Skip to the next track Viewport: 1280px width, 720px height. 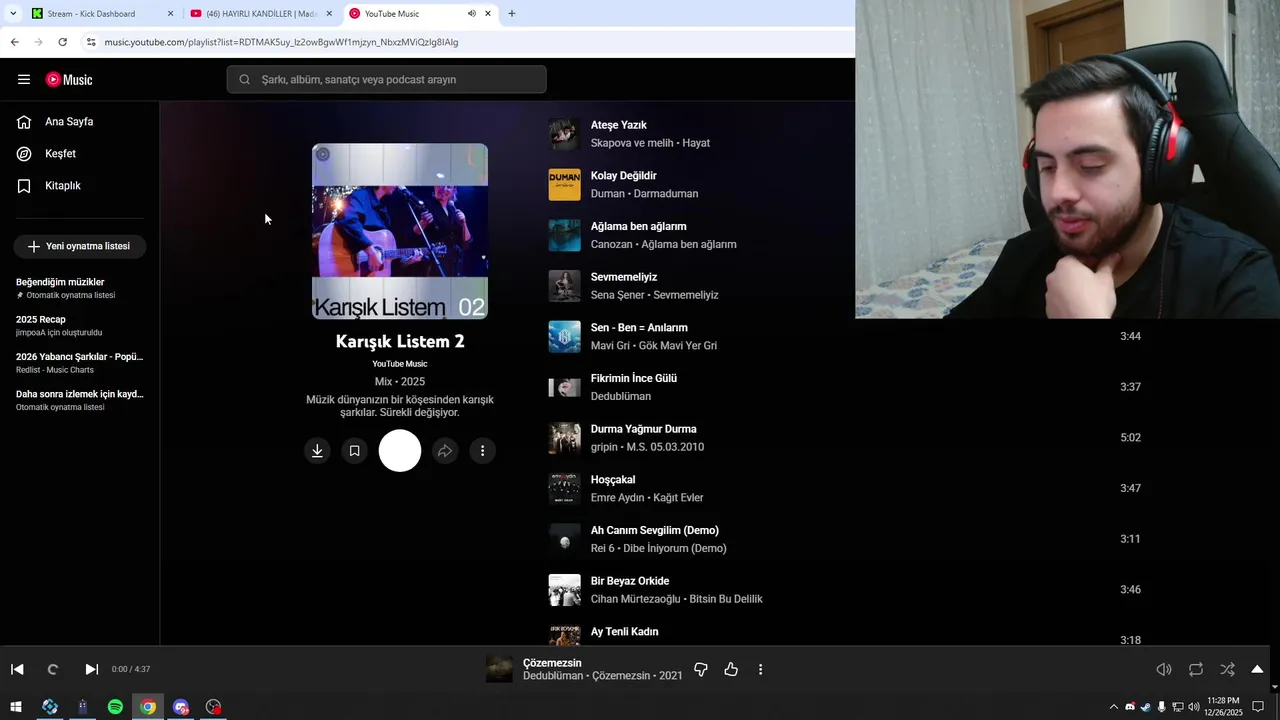coord(91,669)
